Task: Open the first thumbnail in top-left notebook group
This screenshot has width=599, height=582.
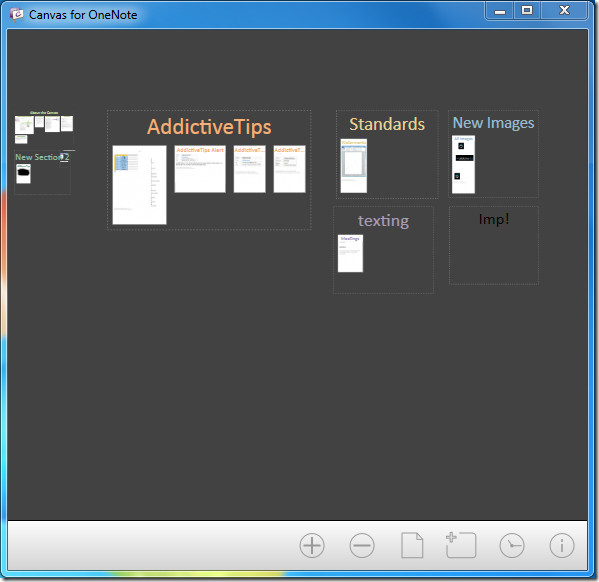Action: [x=24, y=125]
